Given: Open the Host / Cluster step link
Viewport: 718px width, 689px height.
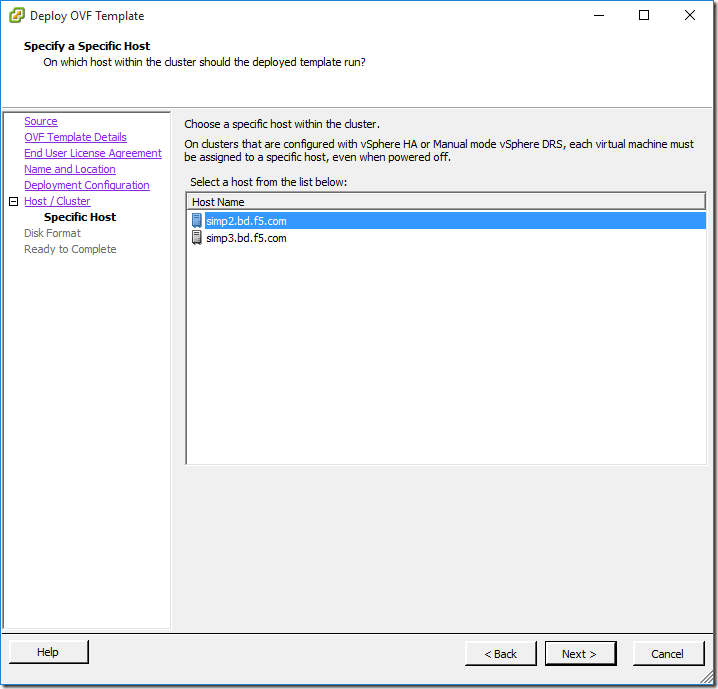Looking at the screenshot, I should coord(57,201).
